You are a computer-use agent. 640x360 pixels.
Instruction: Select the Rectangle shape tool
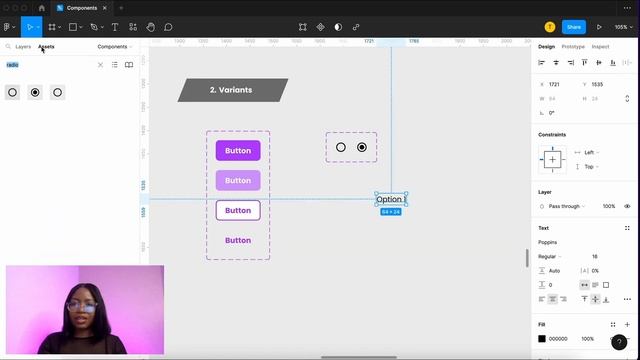pyautogui.click(x=73, y=27)
